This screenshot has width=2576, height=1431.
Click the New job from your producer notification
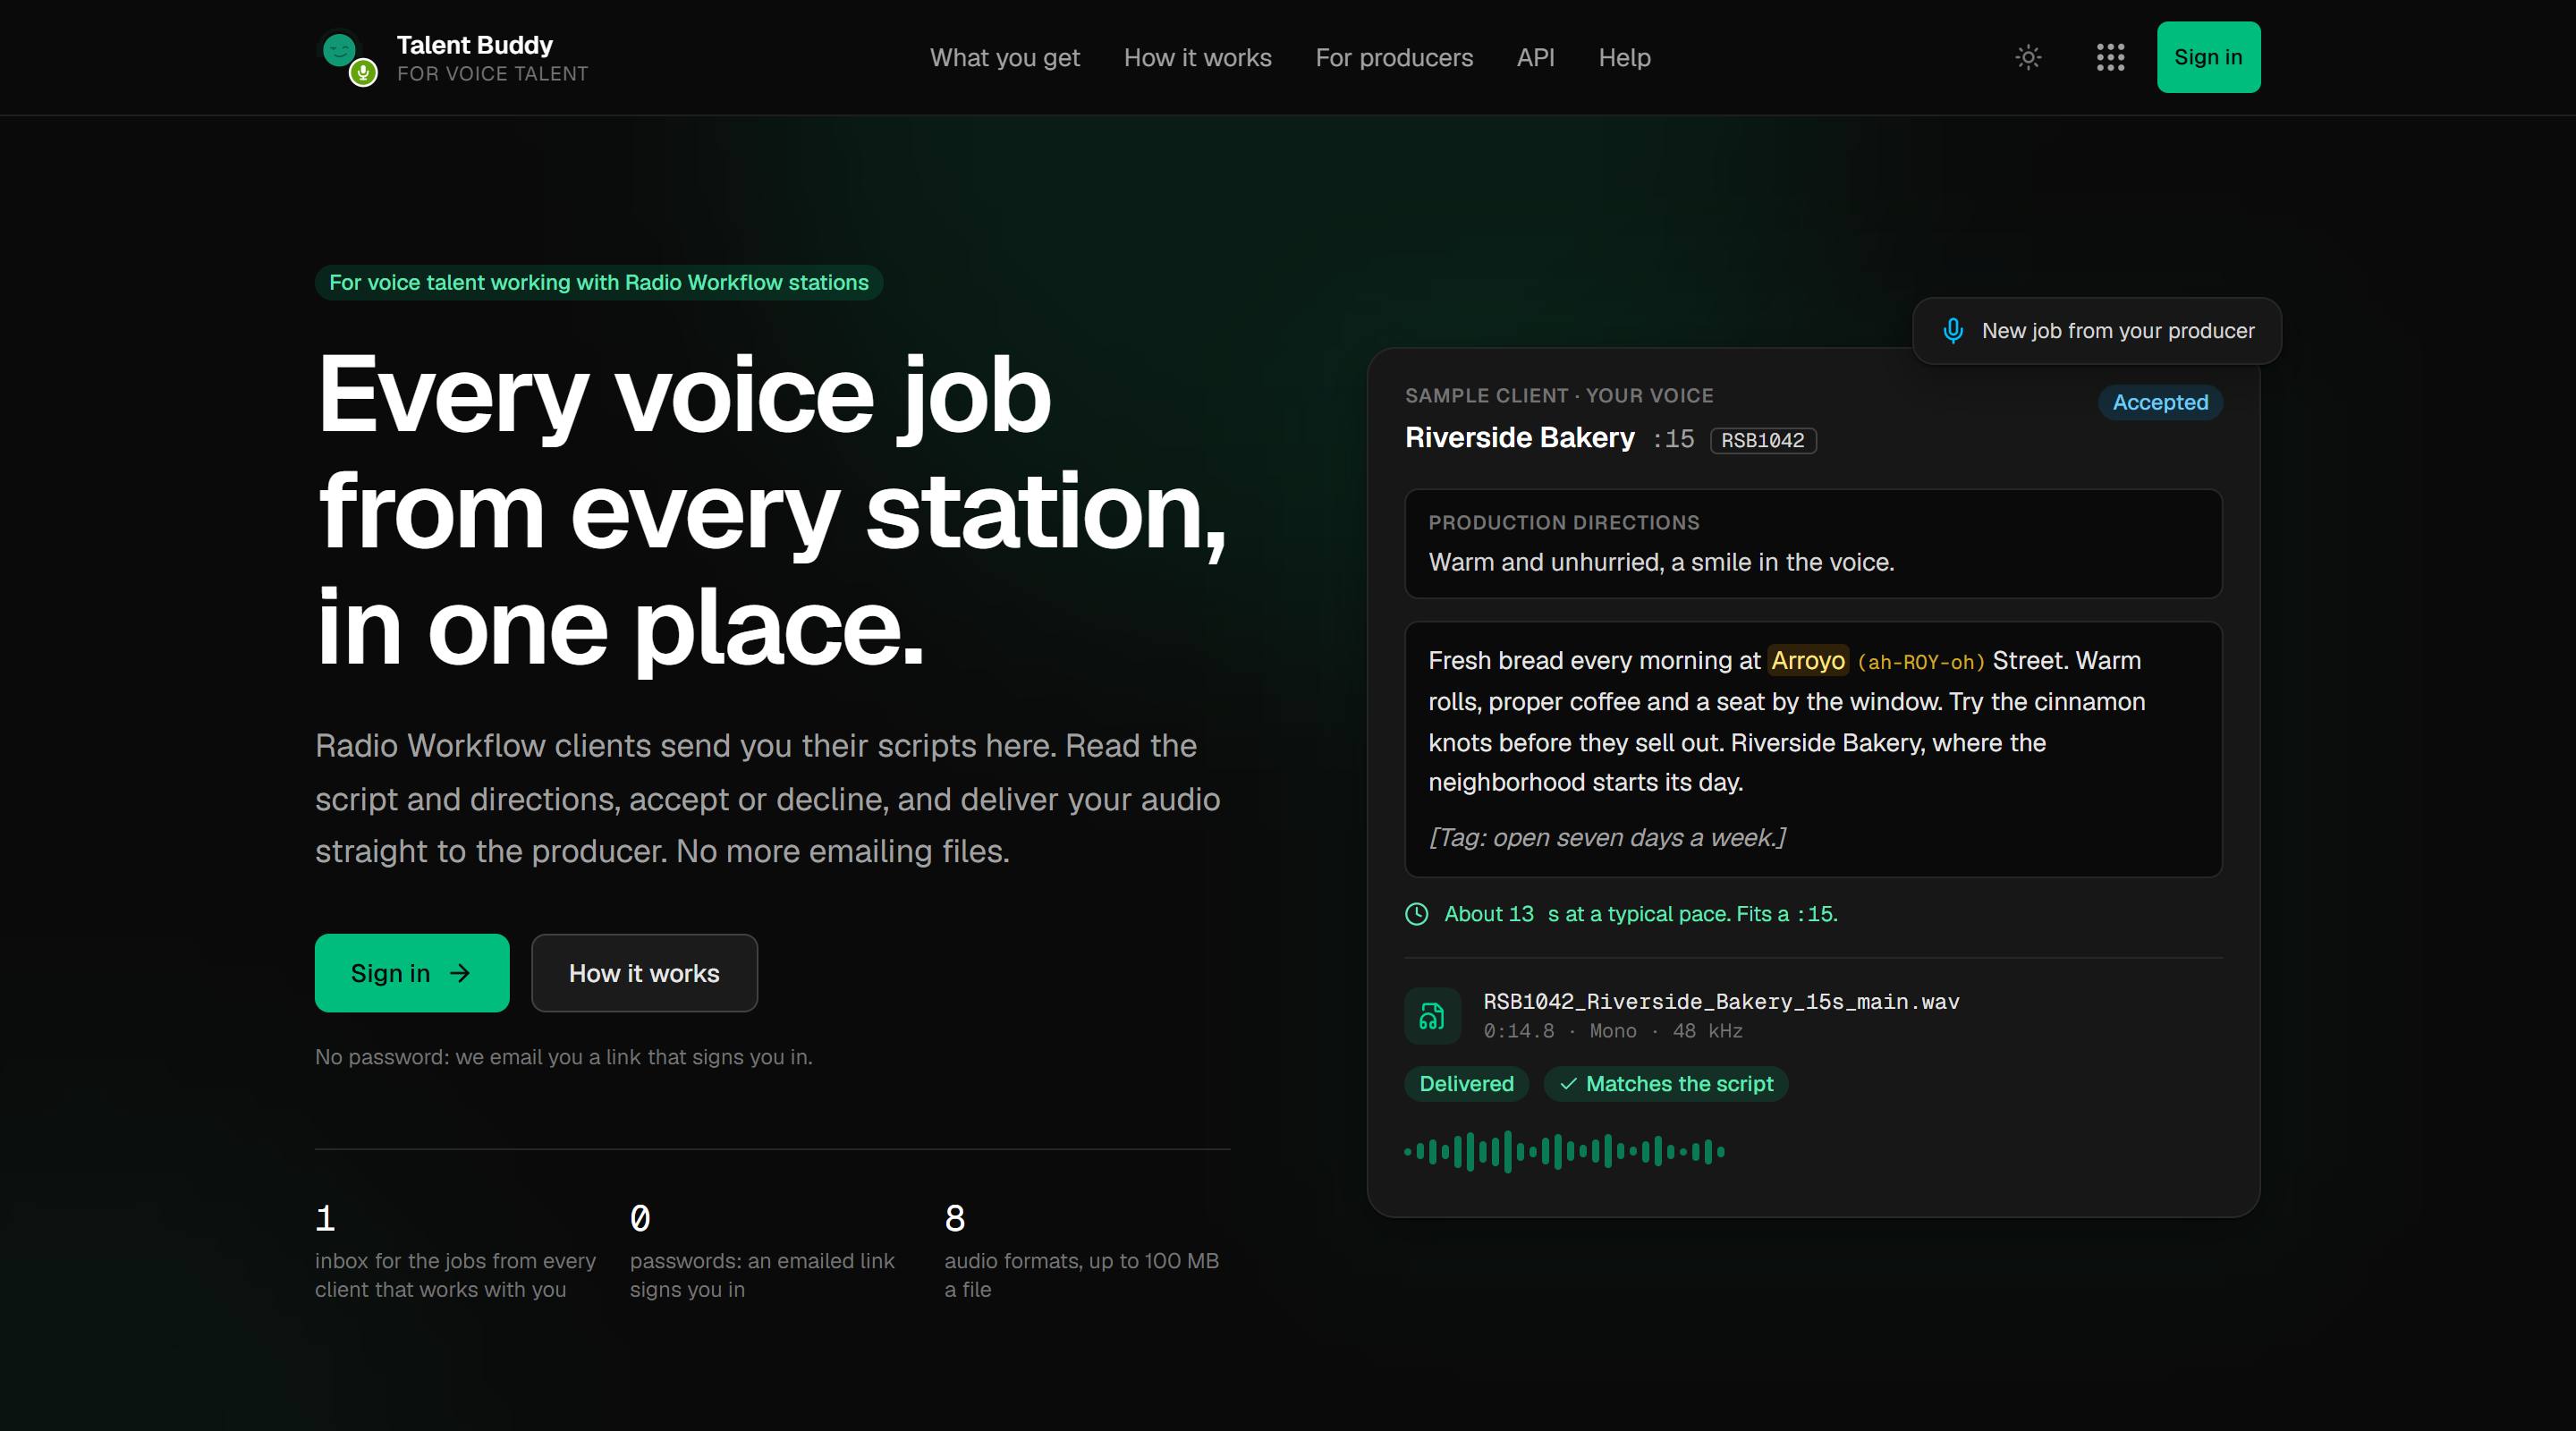2096,331
